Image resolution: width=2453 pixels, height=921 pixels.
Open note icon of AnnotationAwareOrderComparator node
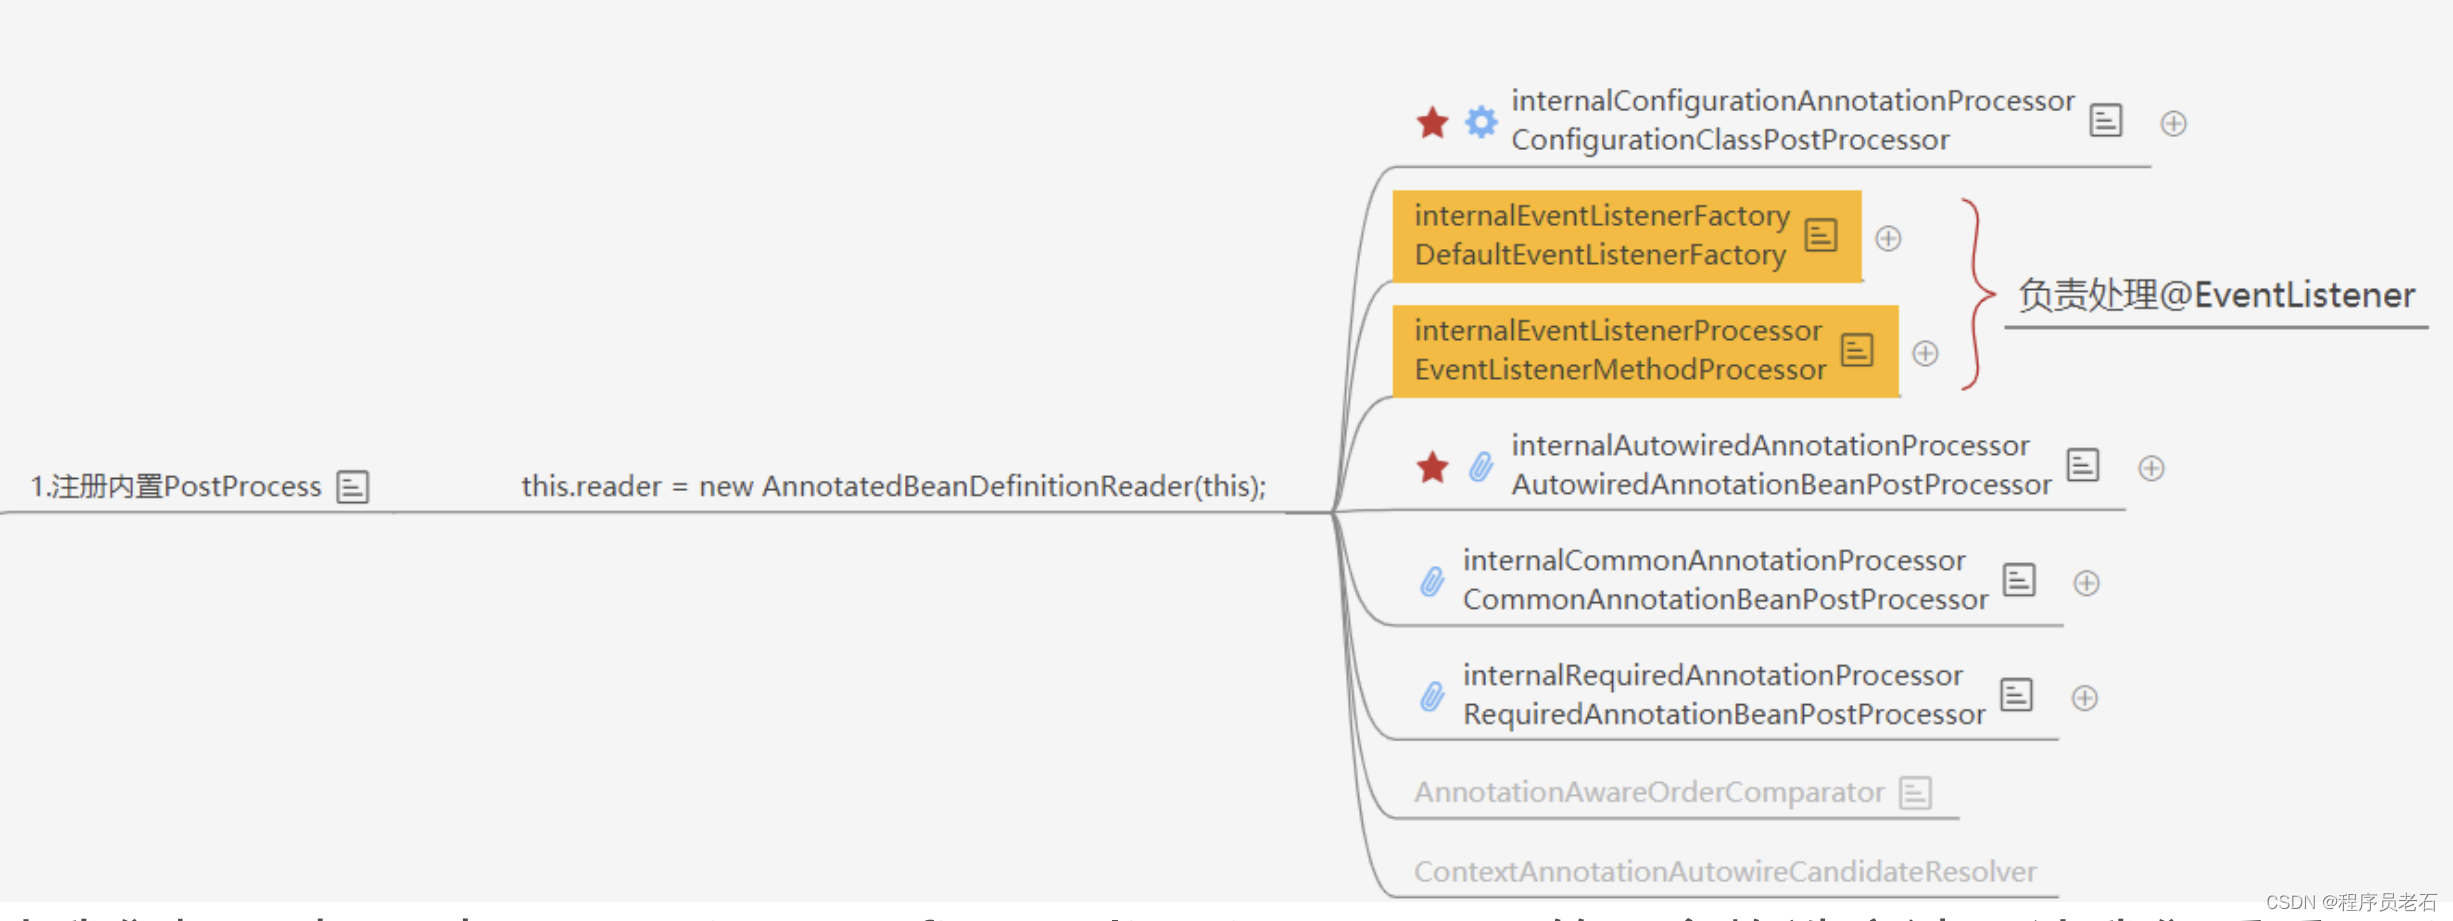pos(1915,793)
